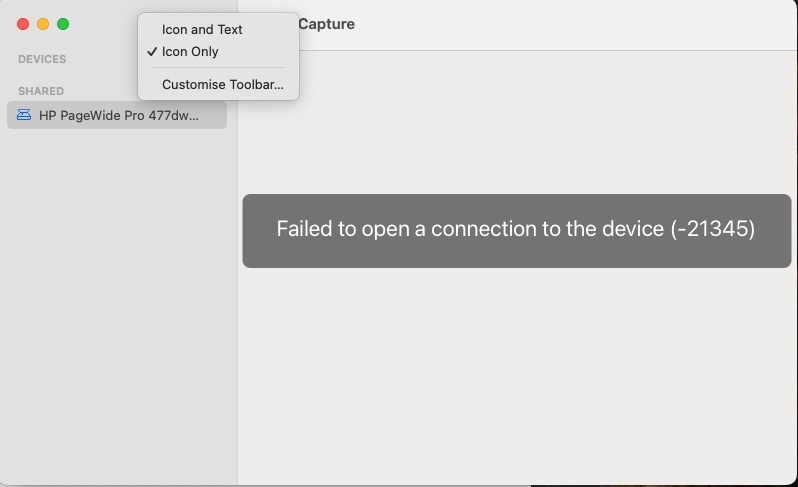Click the separator line above Customise Toolbar

218,67
